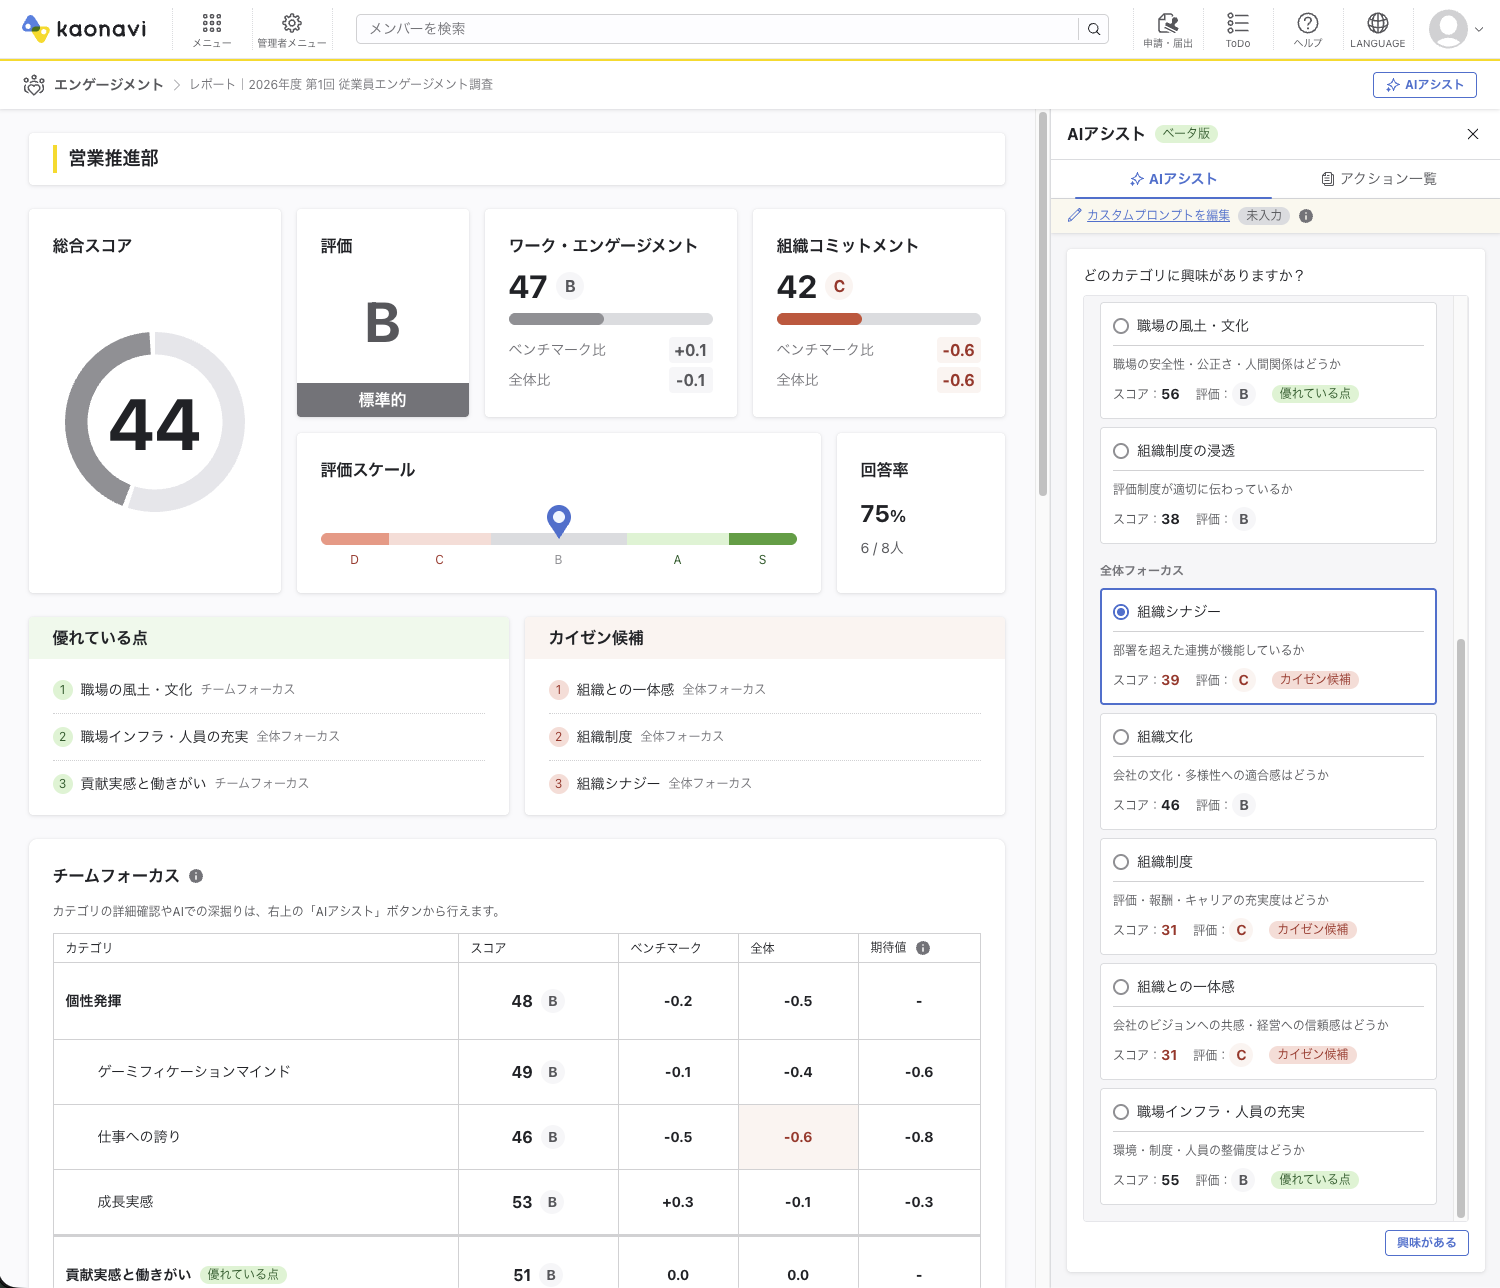Image resolution: width=1500 pixels, height=1288 pixels.
Task: Click the 仕事への誇り row label
Action: tap(139, 1137)
